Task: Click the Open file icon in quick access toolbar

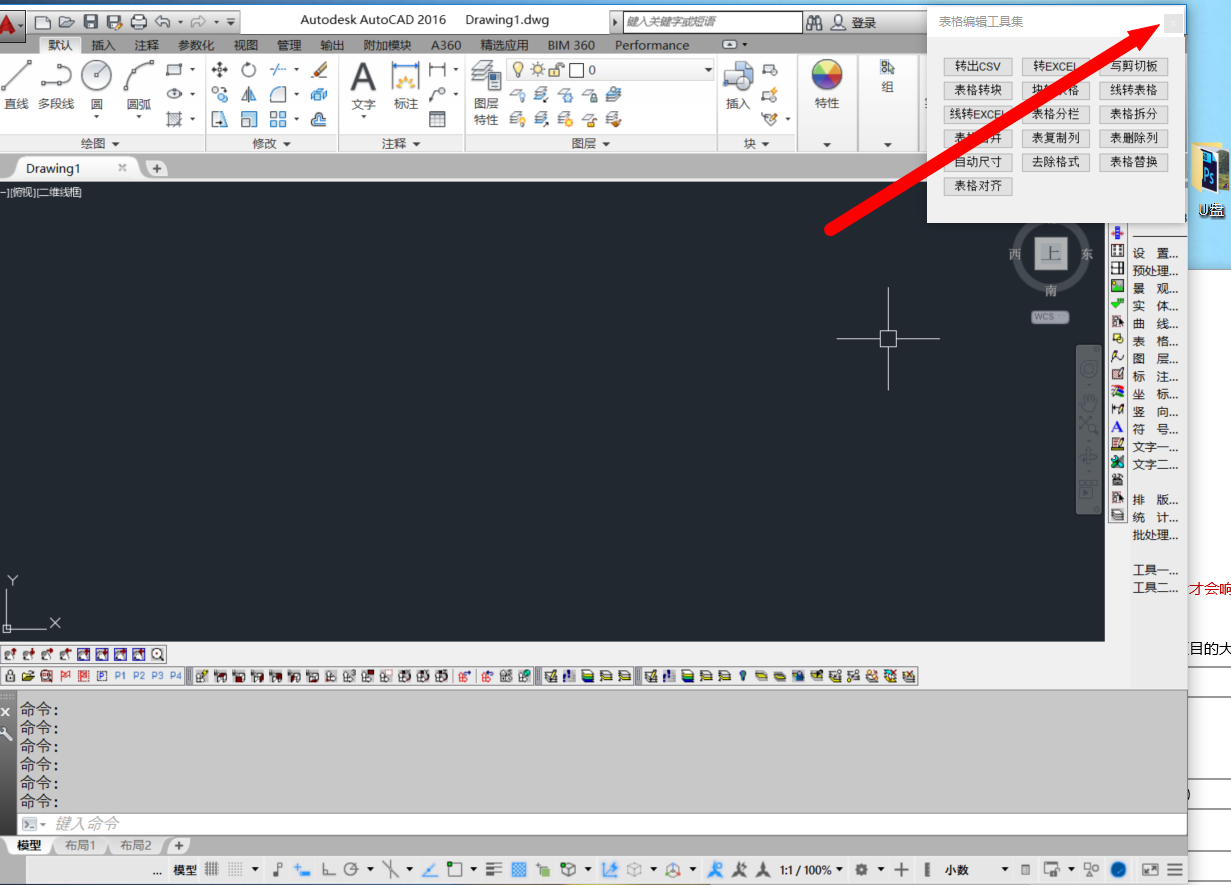Action: (x=67, y=21)
